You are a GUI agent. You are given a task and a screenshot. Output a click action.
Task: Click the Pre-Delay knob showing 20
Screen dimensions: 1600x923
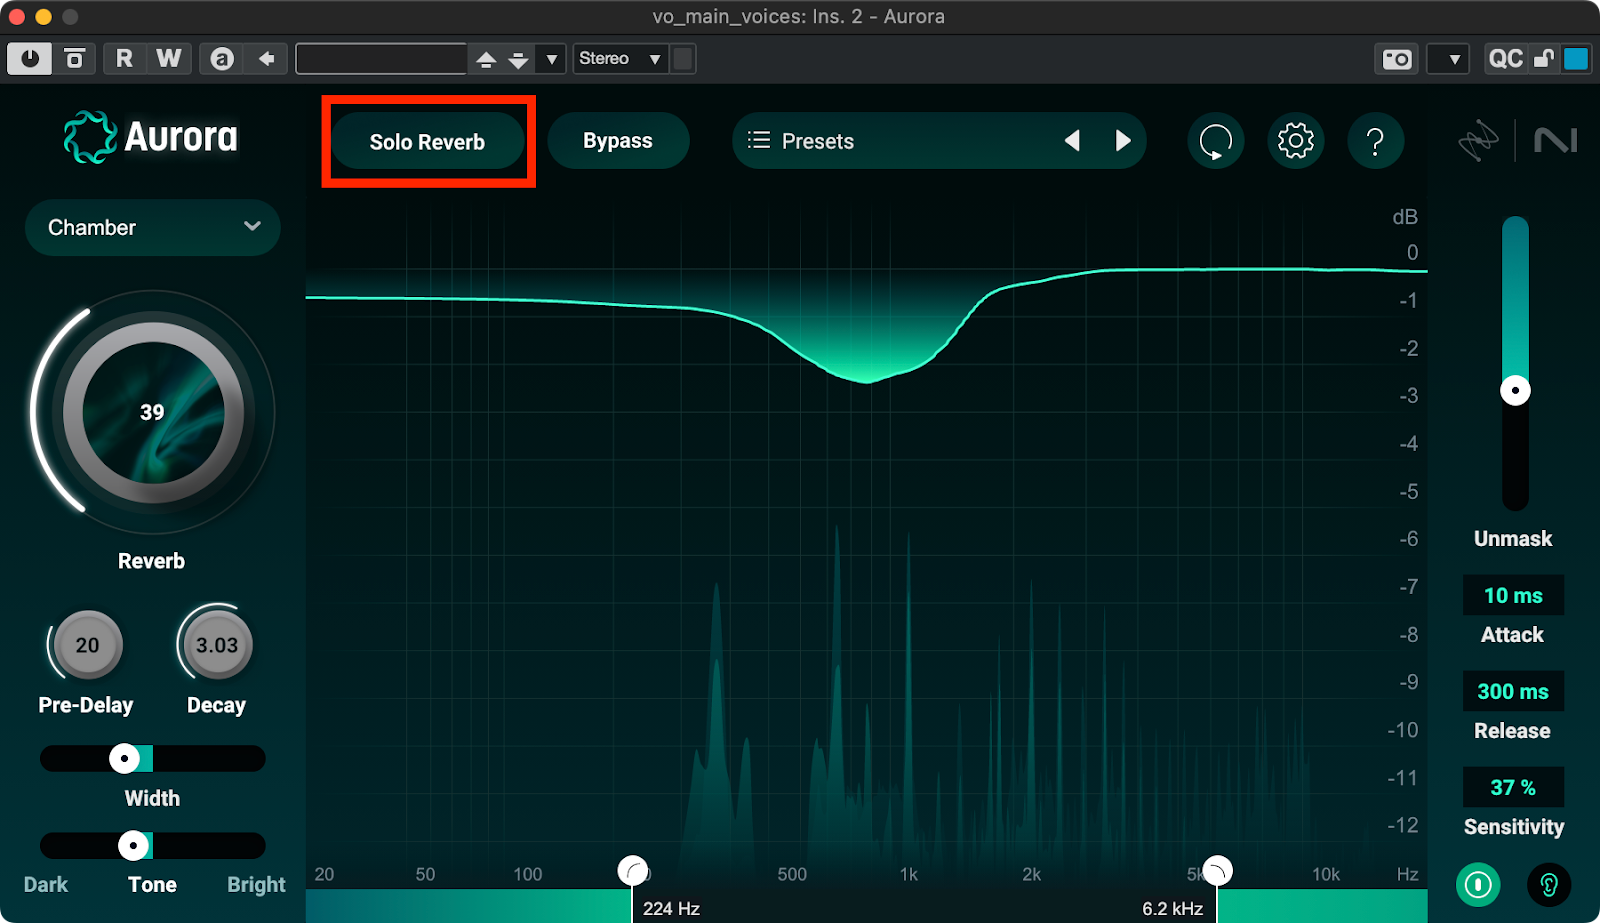click(88, 645)
